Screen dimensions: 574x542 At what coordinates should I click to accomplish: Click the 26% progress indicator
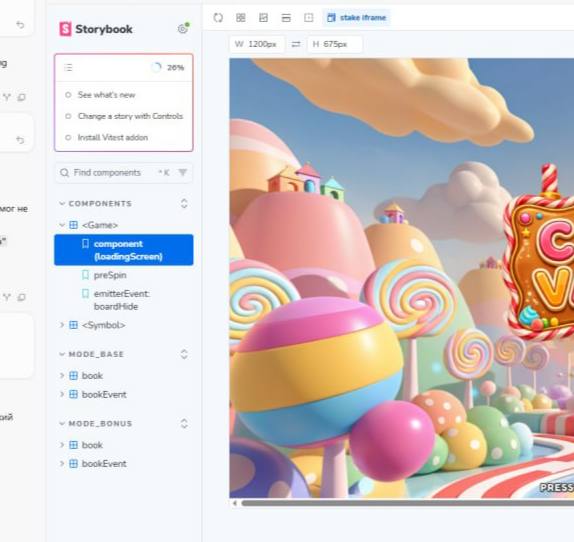point(168,68)
